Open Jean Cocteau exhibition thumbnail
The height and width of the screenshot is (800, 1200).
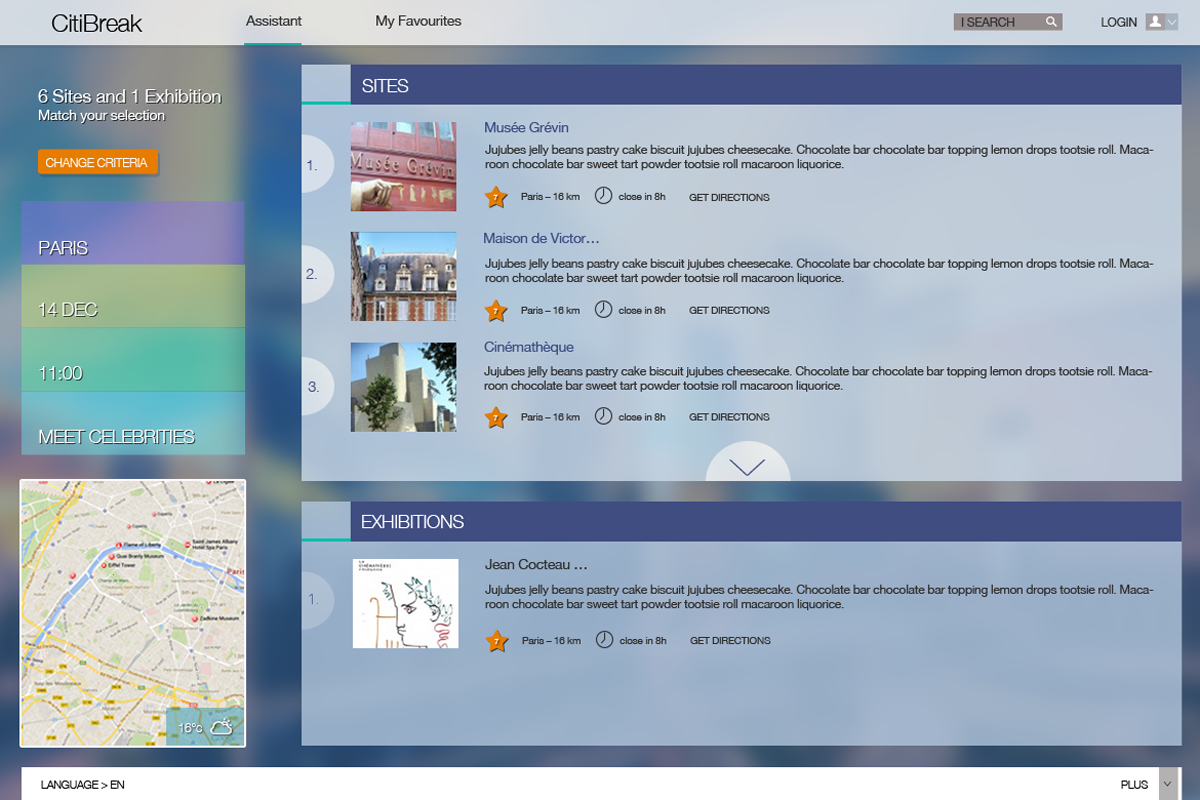click(x=405, y=603)
